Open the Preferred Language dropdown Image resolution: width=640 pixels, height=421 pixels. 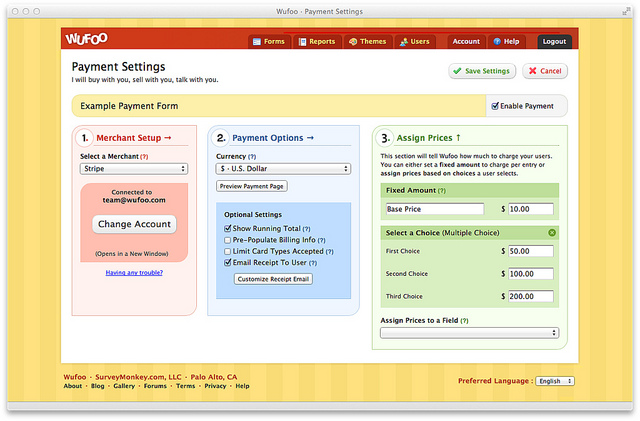point(555,381)
